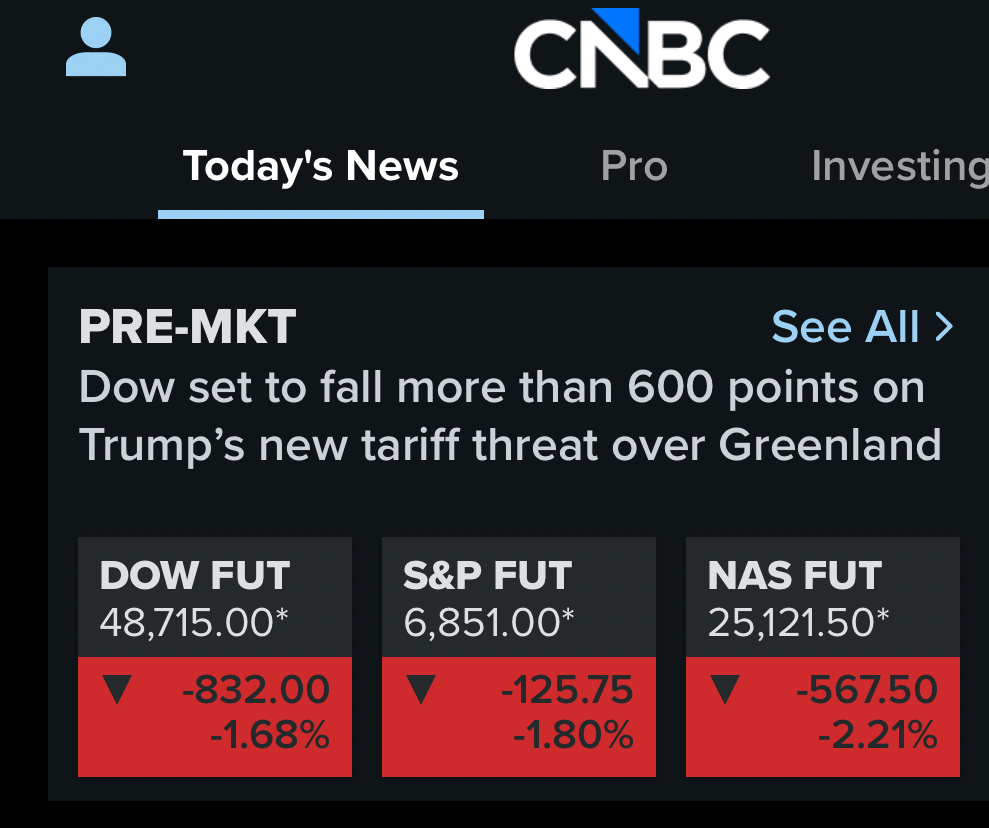This screenshot has height=828, width=989.
Task: Select the Investing tab
Action: coord(898,166)
